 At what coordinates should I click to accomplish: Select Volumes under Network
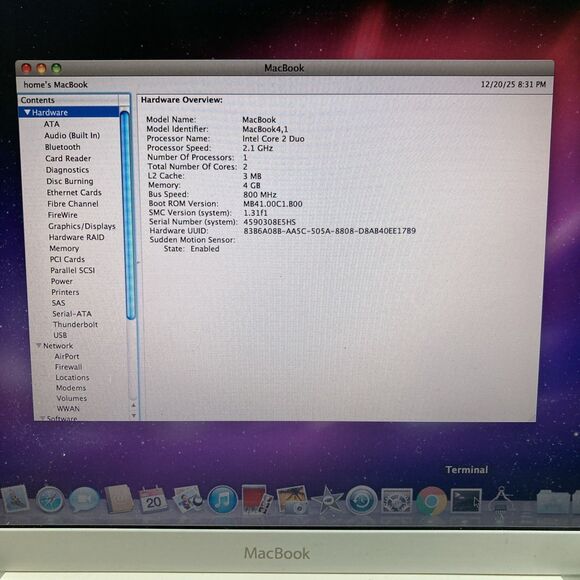pyautogui.click(x=72, y=398)
